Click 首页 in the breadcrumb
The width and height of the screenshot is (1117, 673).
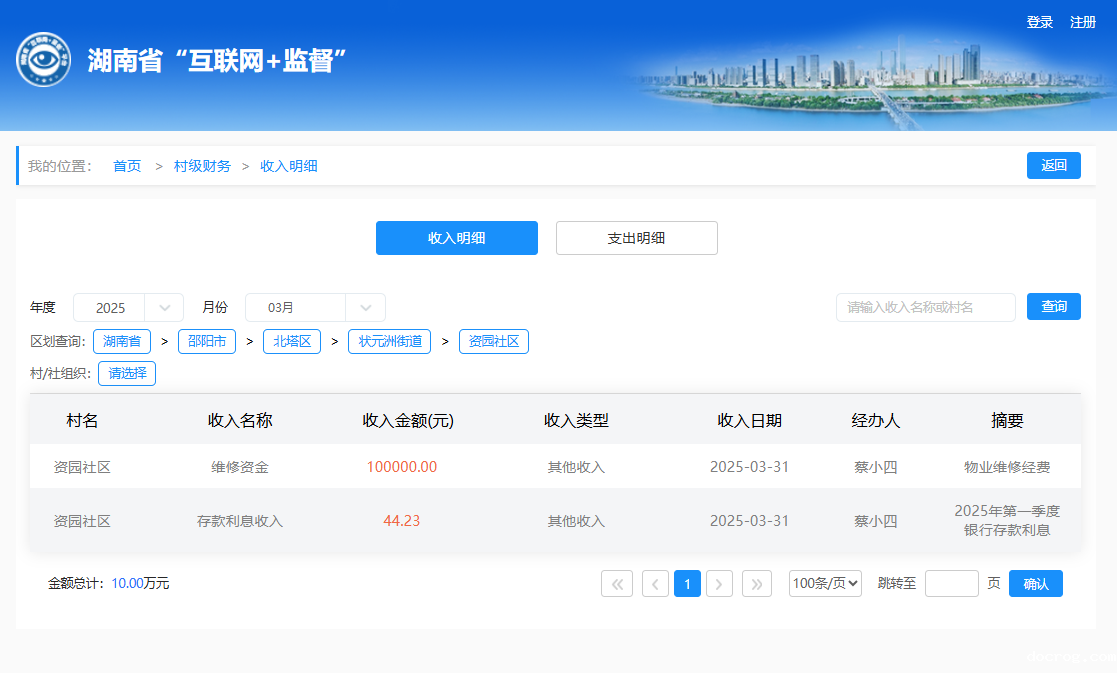[x=127, y=166]
